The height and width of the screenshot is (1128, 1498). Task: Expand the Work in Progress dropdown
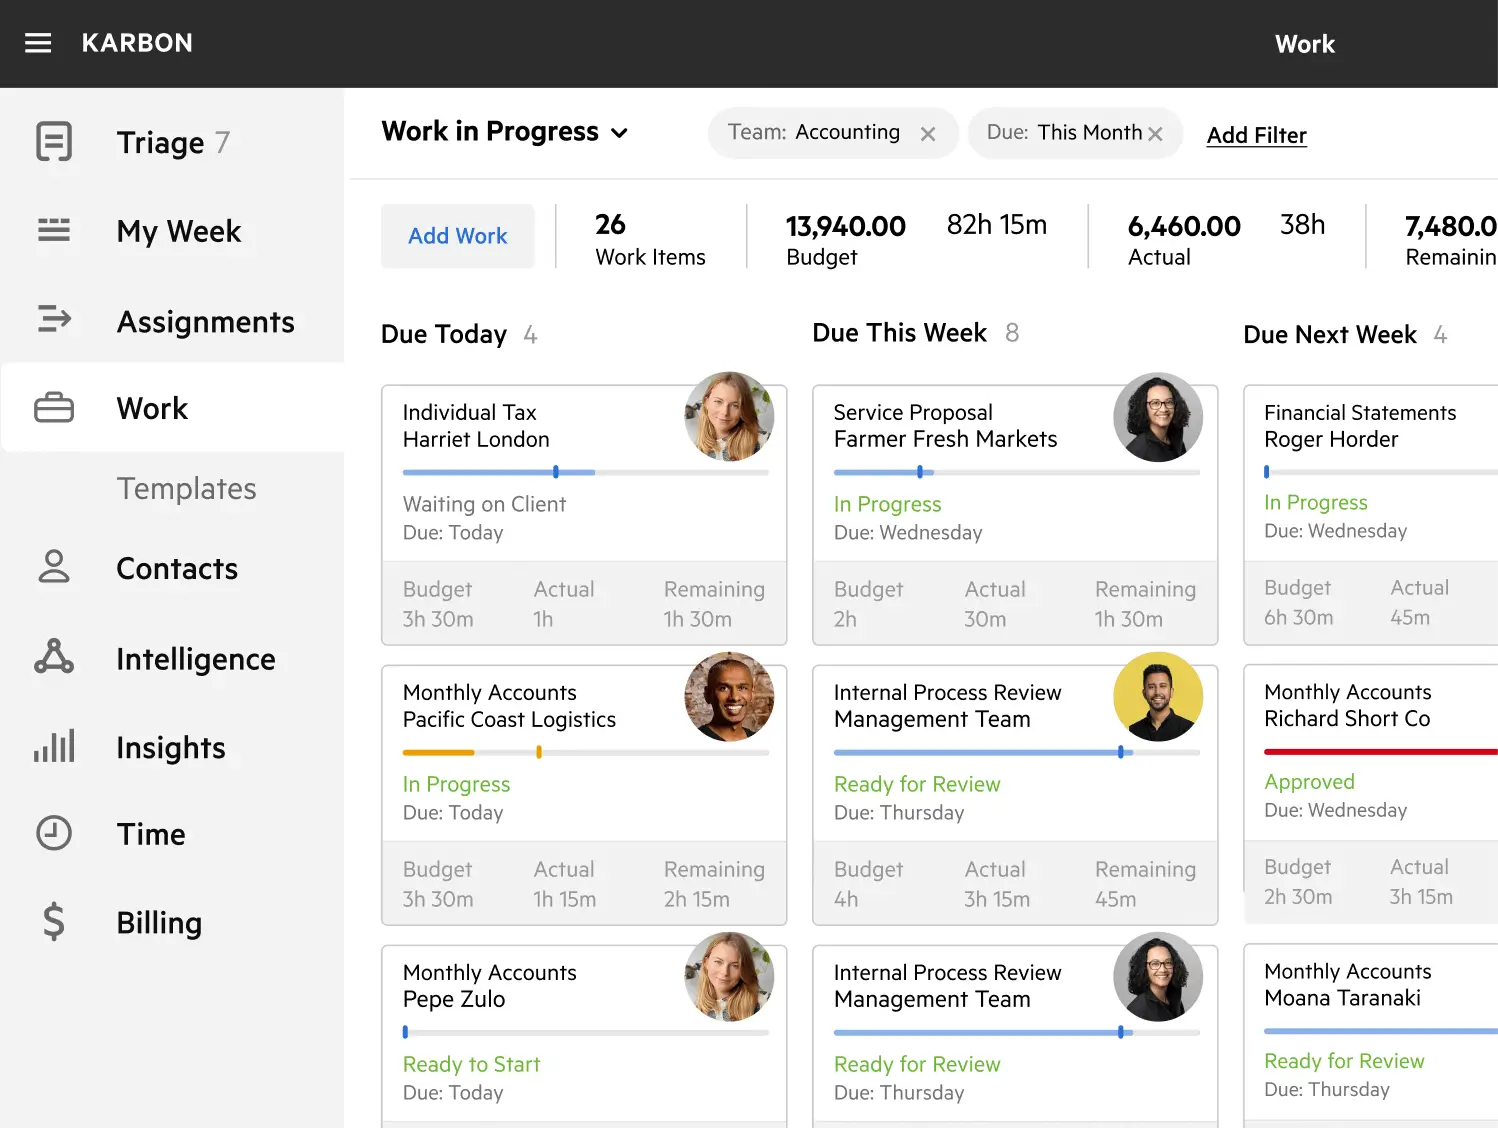tap(619, 133)
